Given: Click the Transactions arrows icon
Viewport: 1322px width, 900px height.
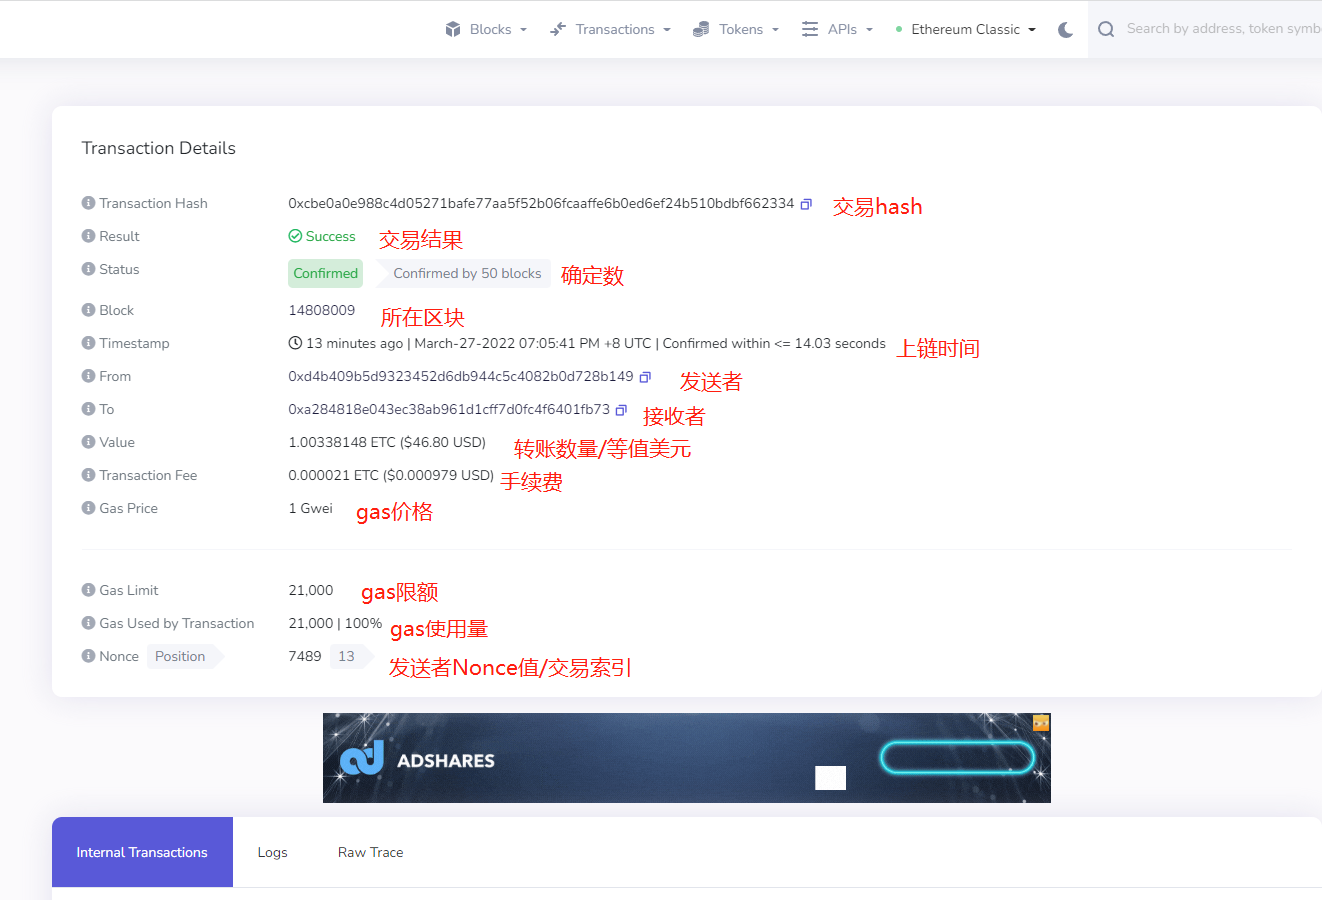Looking at the screenshot, I should coord(558,29).
